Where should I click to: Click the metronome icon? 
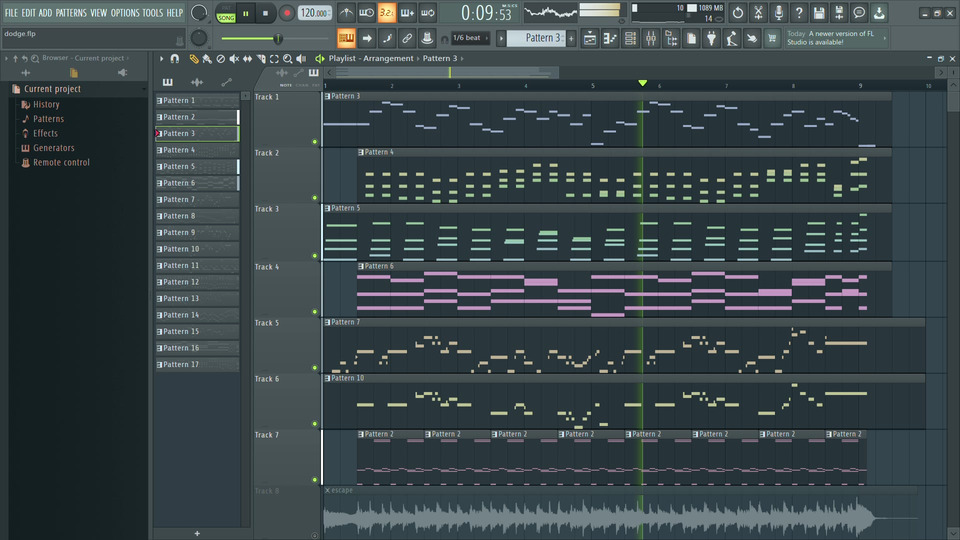[x=346, y=13]
